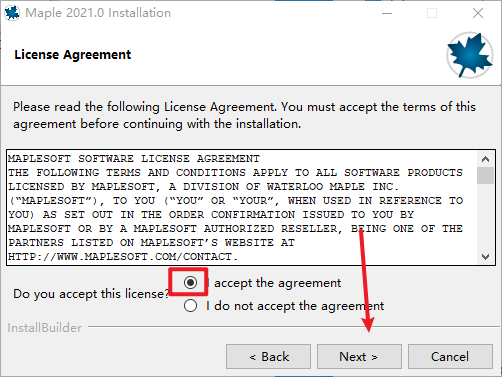The height and width of the screenshot is (377, 502).
Task: Click the 'Maple 2021.0 Installation' title bar text
Action: pos(98,13)
